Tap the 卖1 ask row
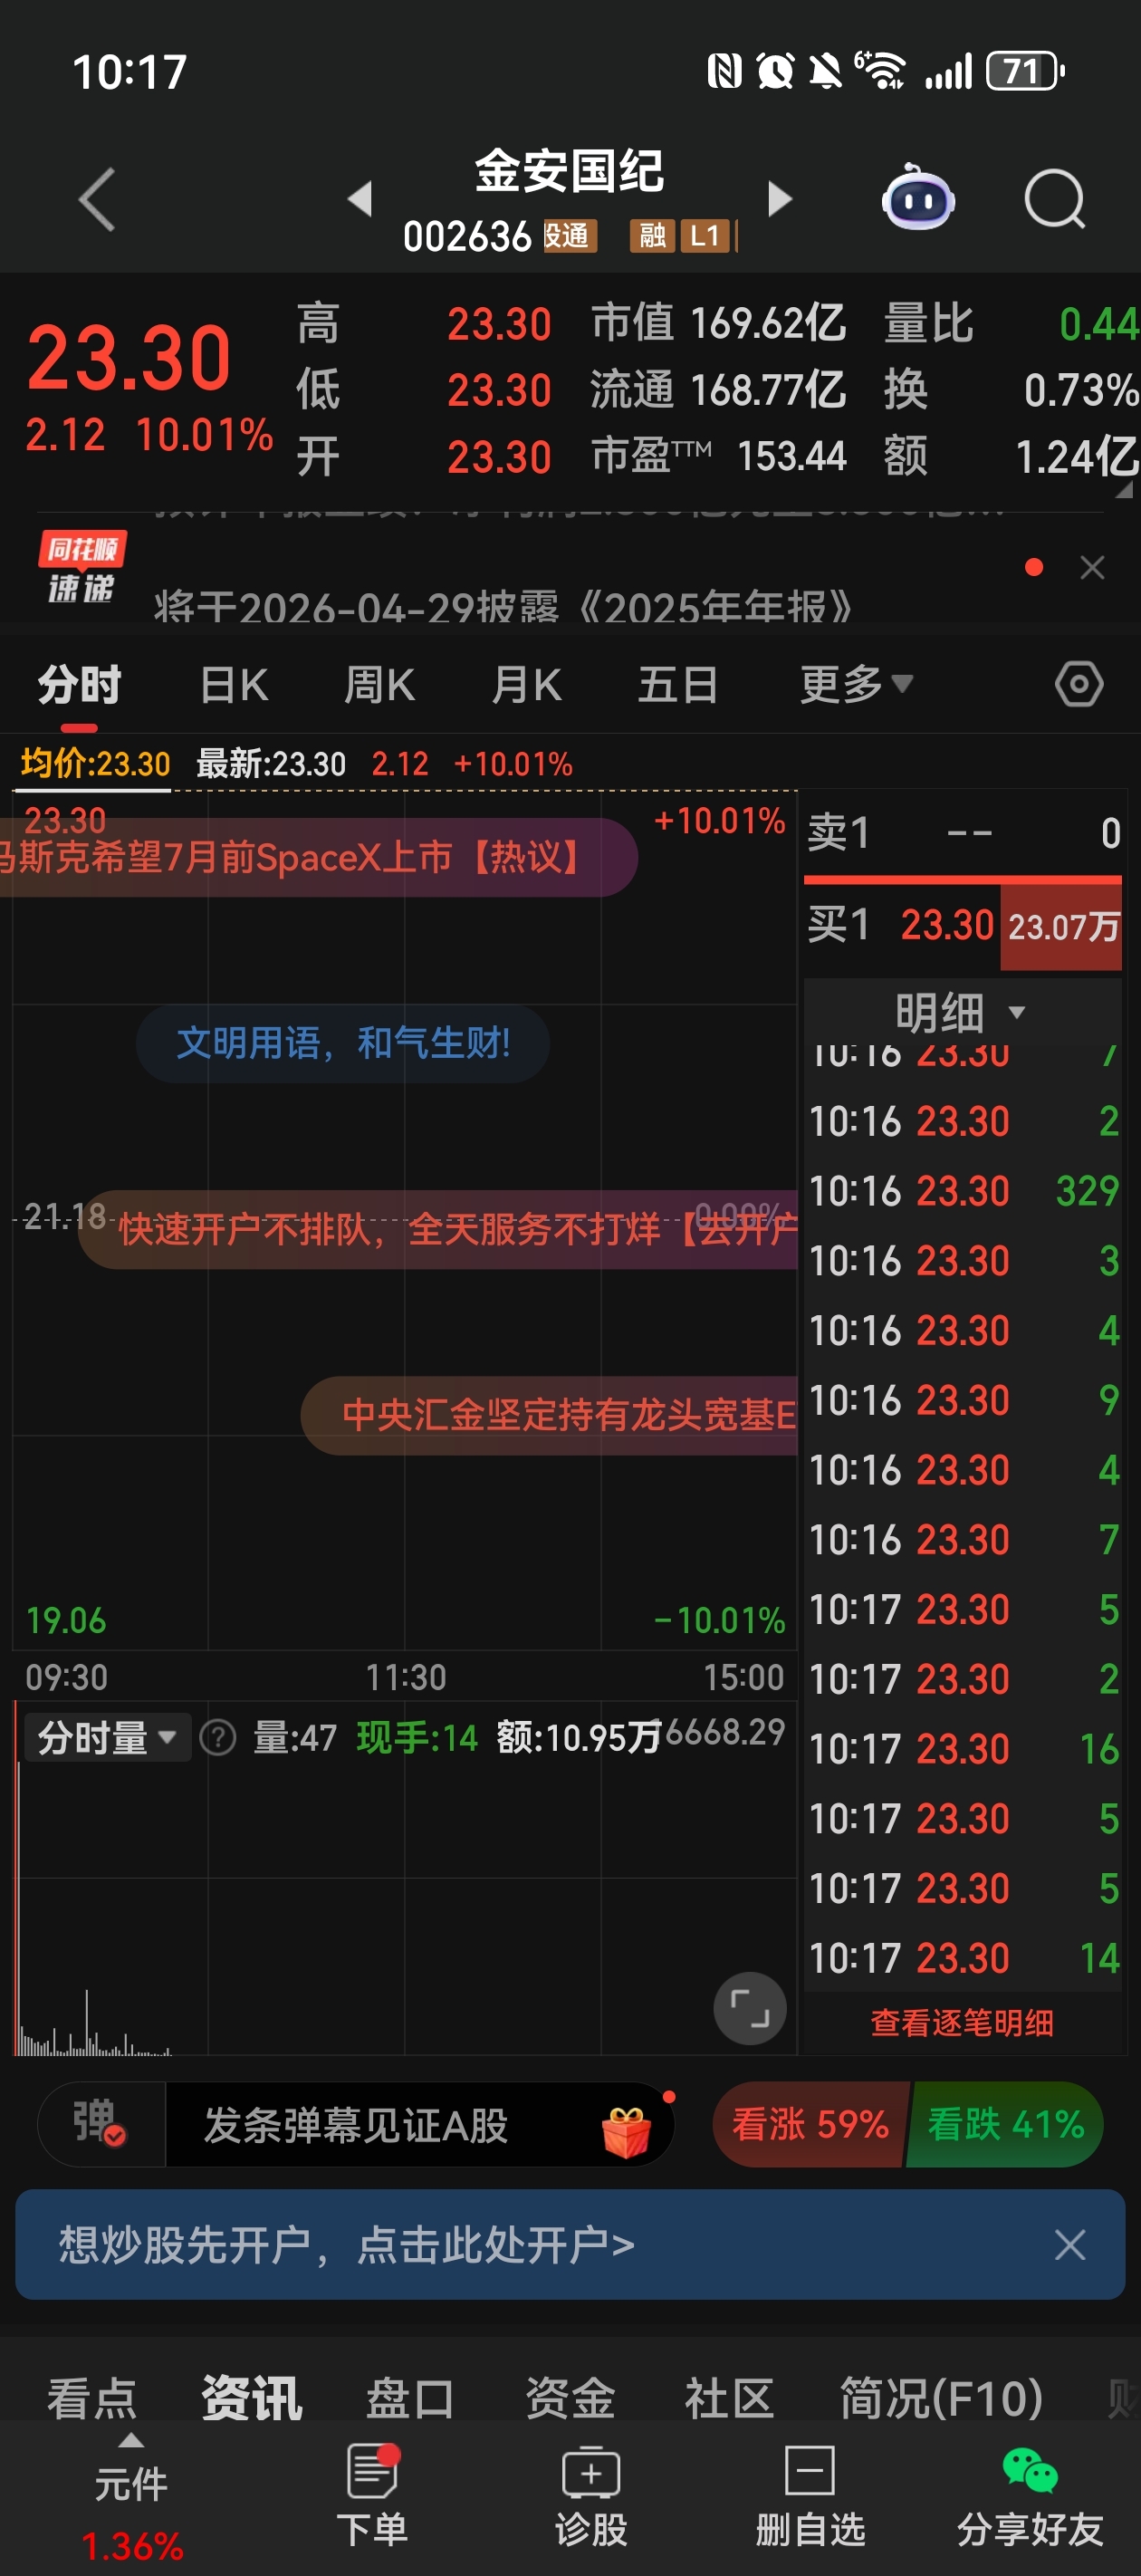The height and width of the screenshot is (2576, 1141). click(x=963, y=833)
